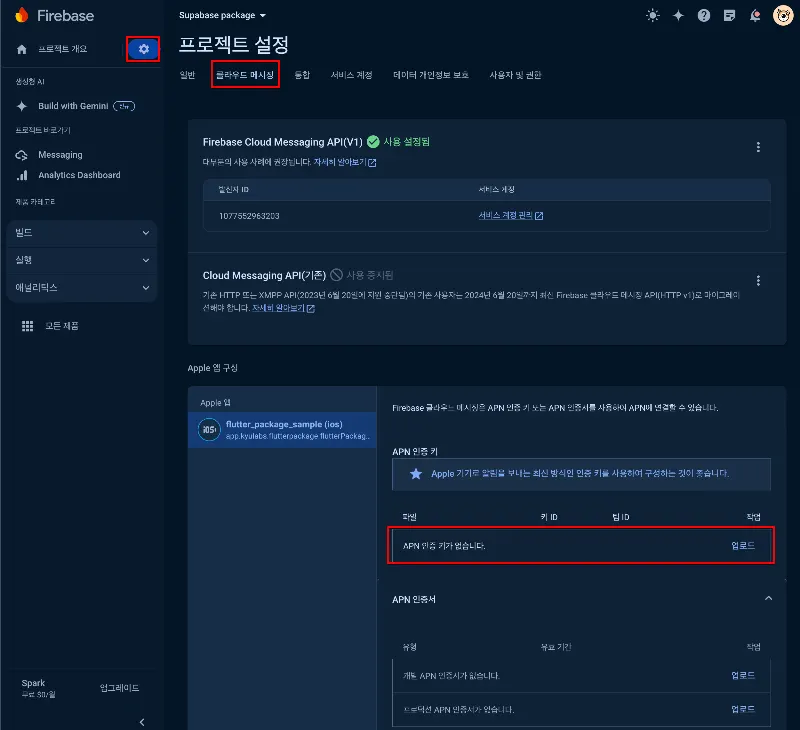Open Build with Gemini in sidebar
Viewport: 800px width, 730px height.
point(73,106)
